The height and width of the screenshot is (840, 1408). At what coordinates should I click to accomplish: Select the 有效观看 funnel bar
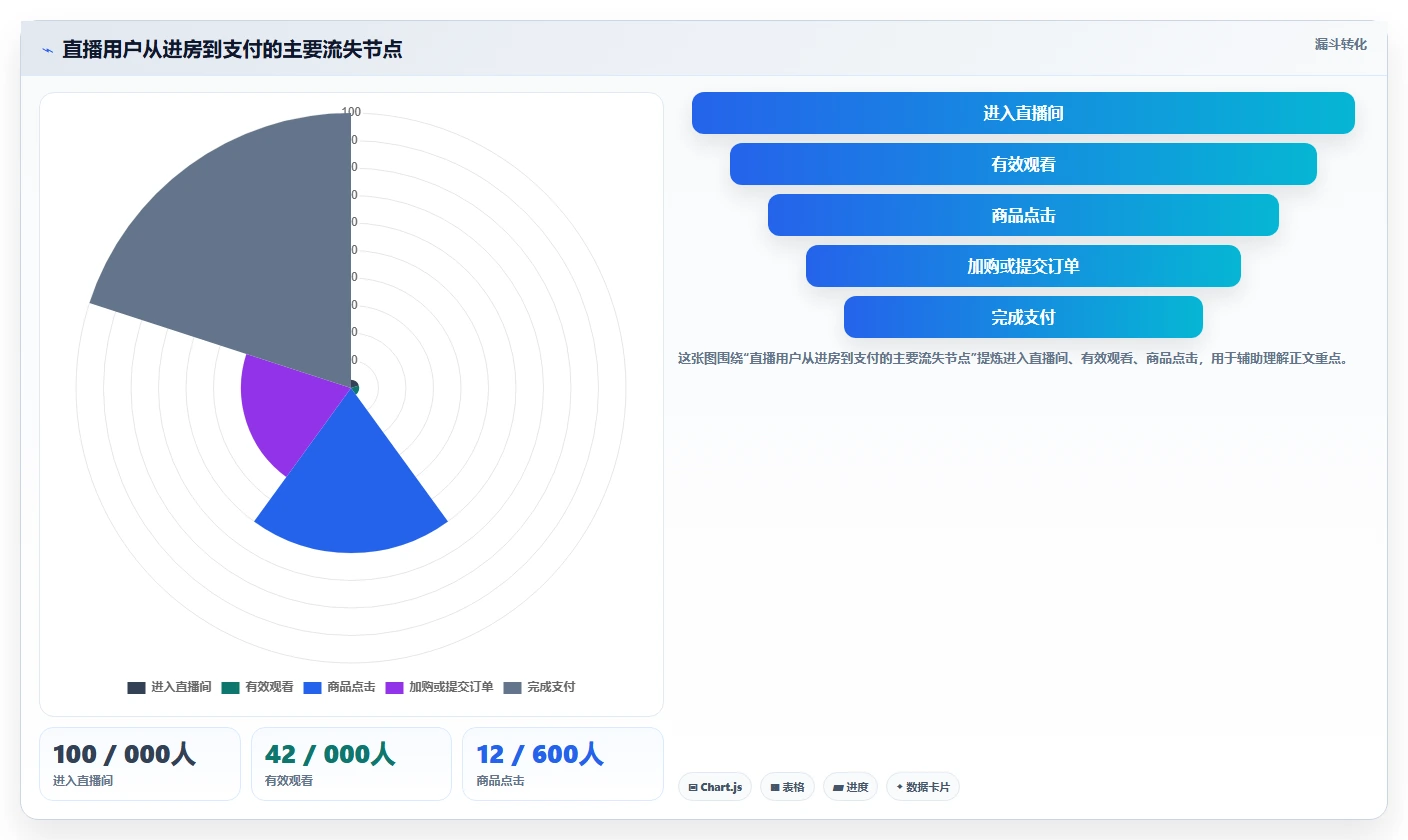point(1023,164)
